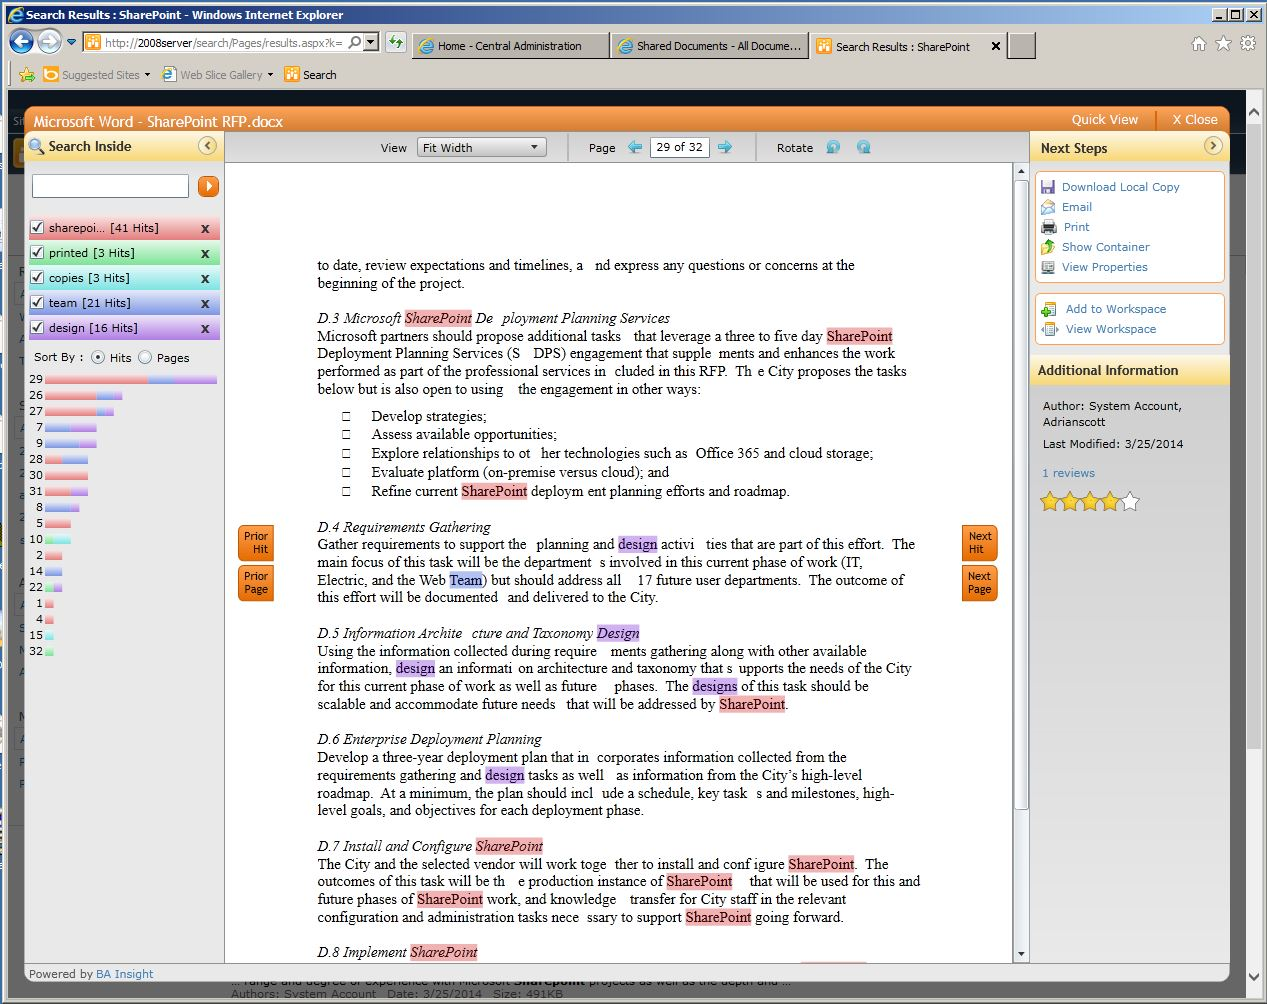
Task: Click the page number field
Action: 680,147
